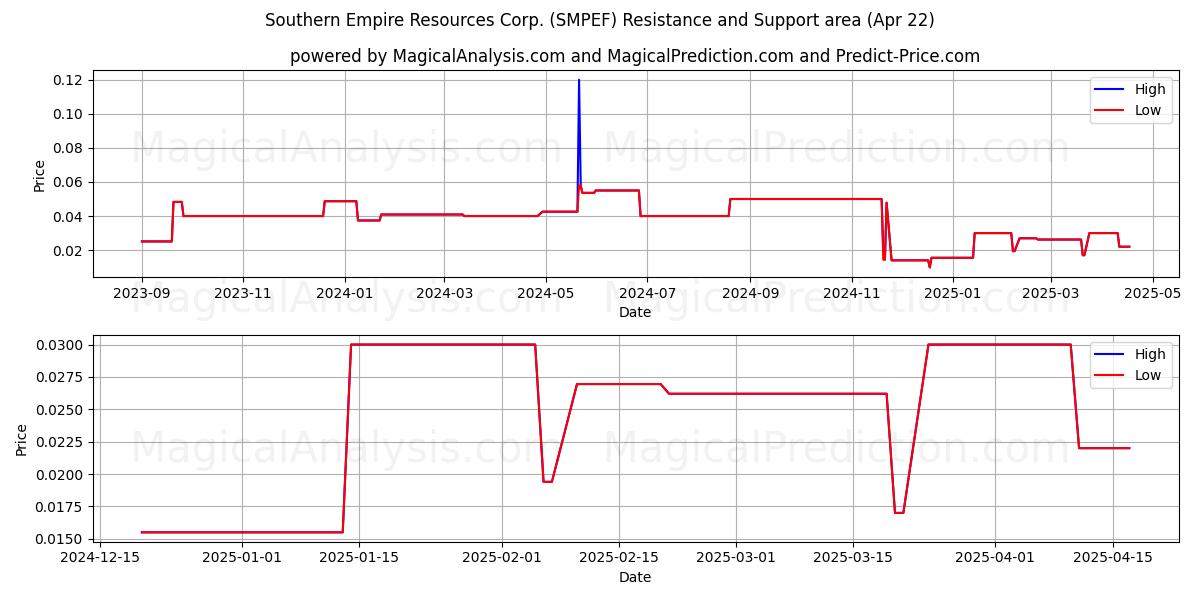Click the top chart x-axis label '2024-05'
1200x600 pixels.
[546, 293]
